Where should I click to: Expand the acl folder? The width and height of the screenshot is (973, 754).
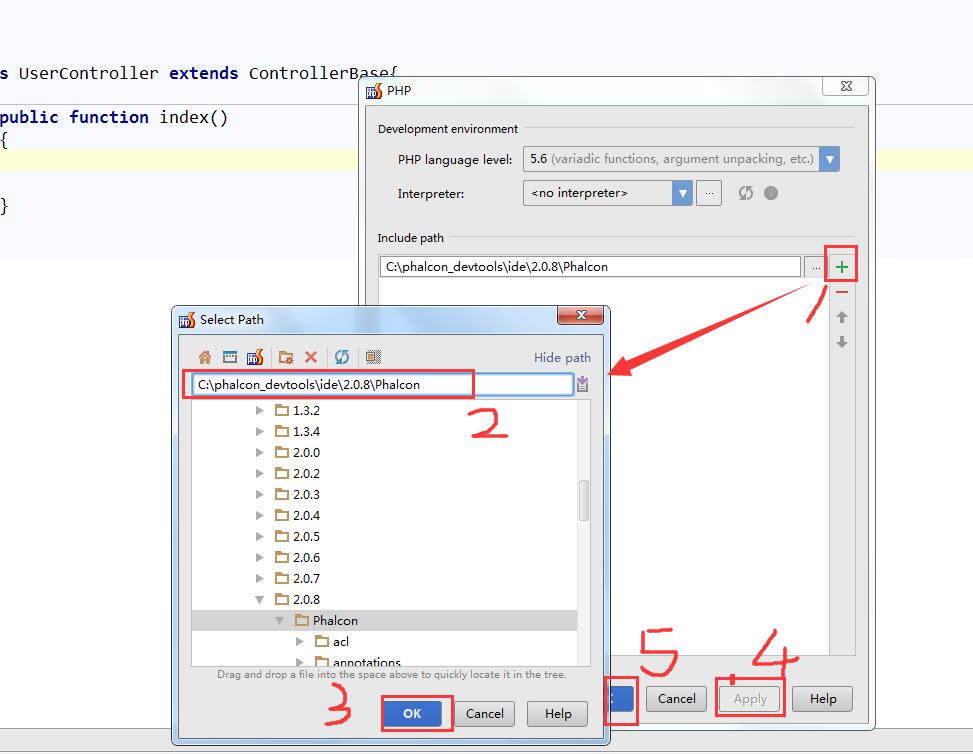click(x=300, y=642)
